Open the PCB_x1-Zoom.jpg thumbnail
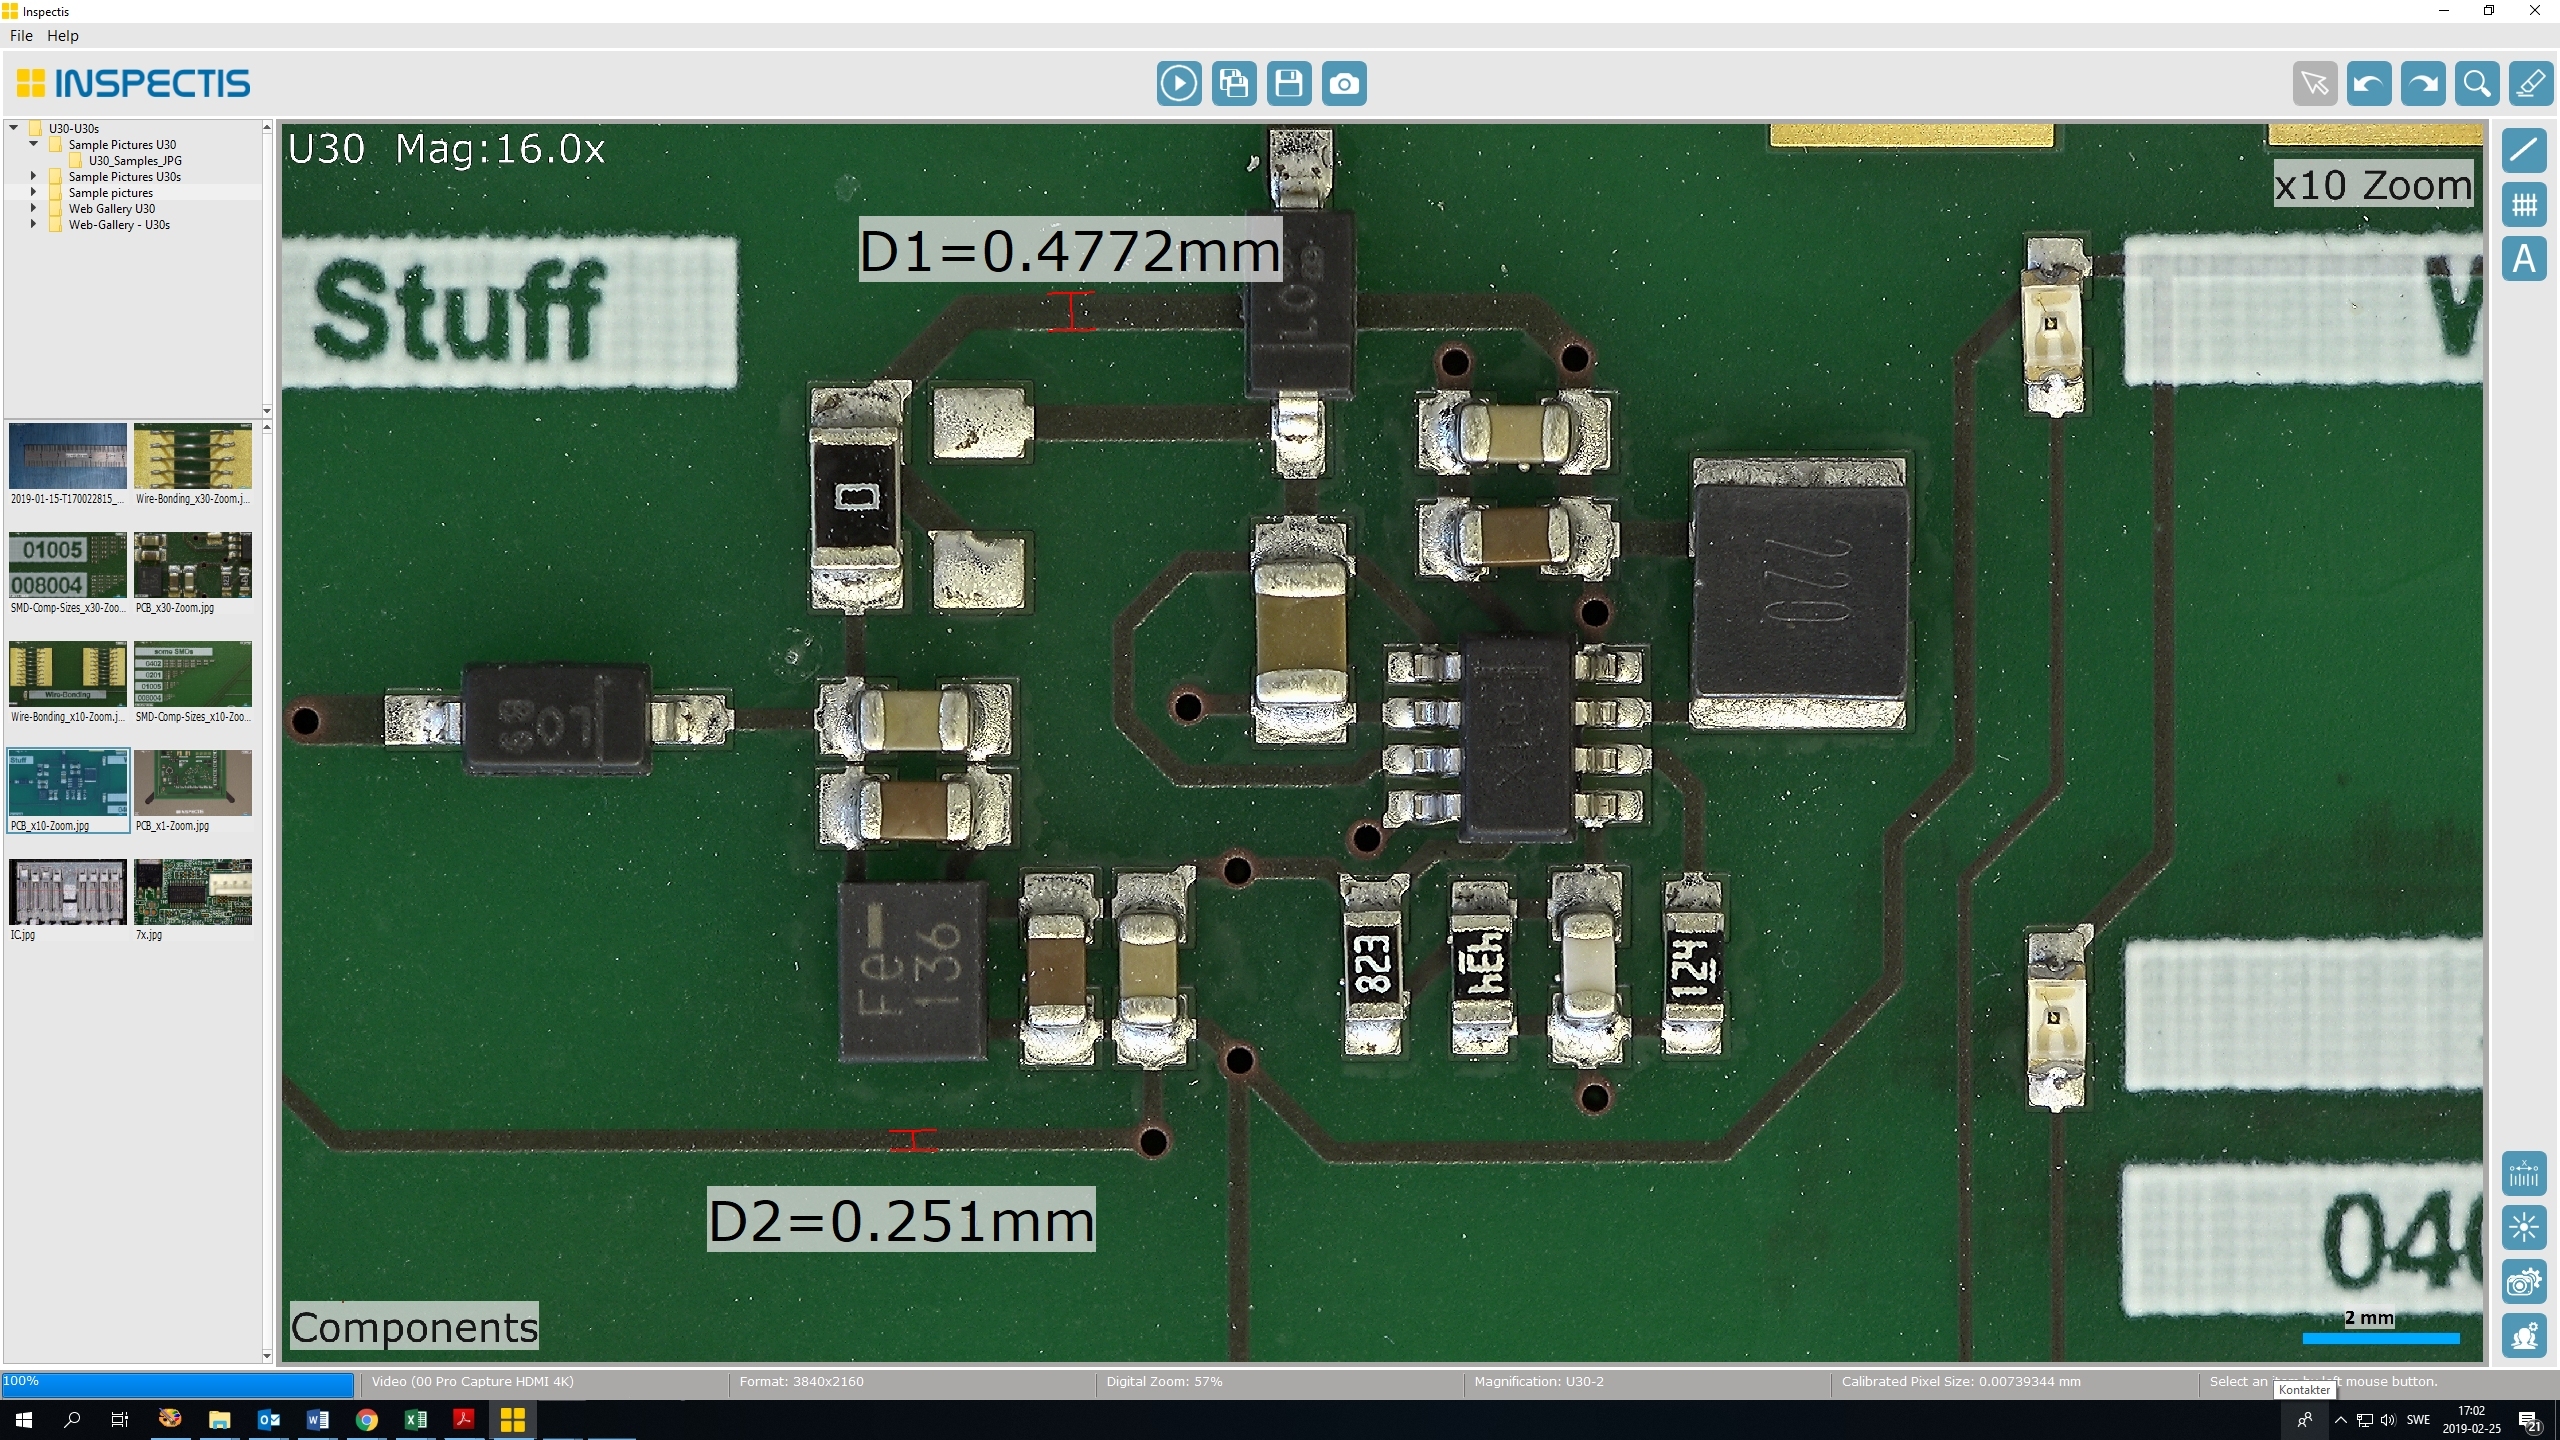The image size is (2560, 1440). tap(192, 784)
